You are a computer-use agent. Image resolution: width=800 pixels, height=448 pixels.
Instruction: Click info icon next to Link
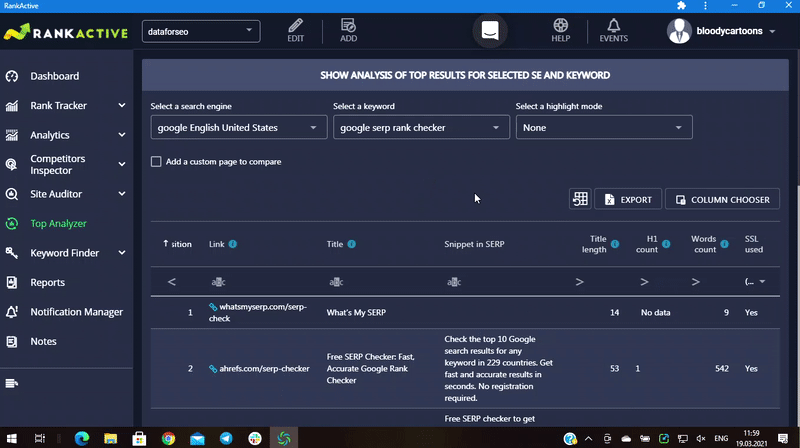(233, 244)
